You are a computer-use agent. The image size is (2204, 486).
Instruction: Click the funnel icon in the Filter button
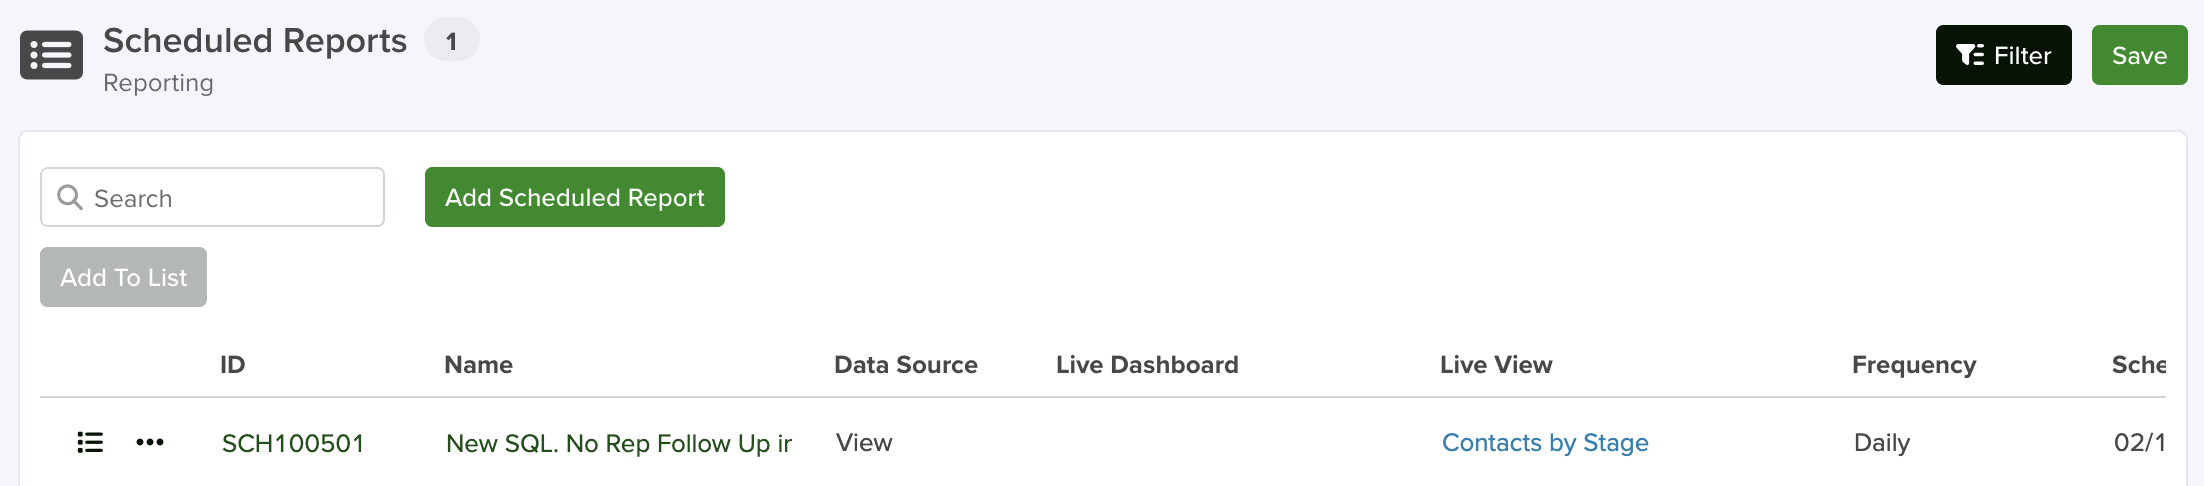(x=1970, y=55)
